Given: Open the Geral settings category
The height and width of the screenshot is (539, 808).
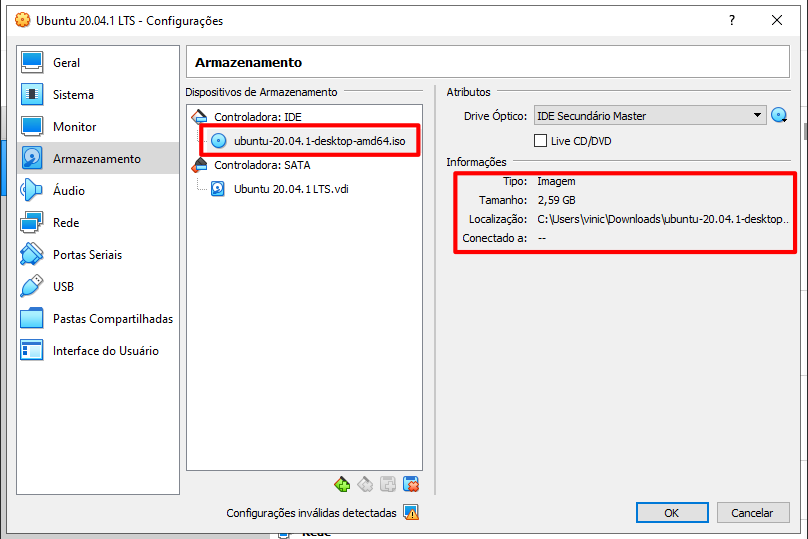Looking at the screenshot, I should (98, 63).
